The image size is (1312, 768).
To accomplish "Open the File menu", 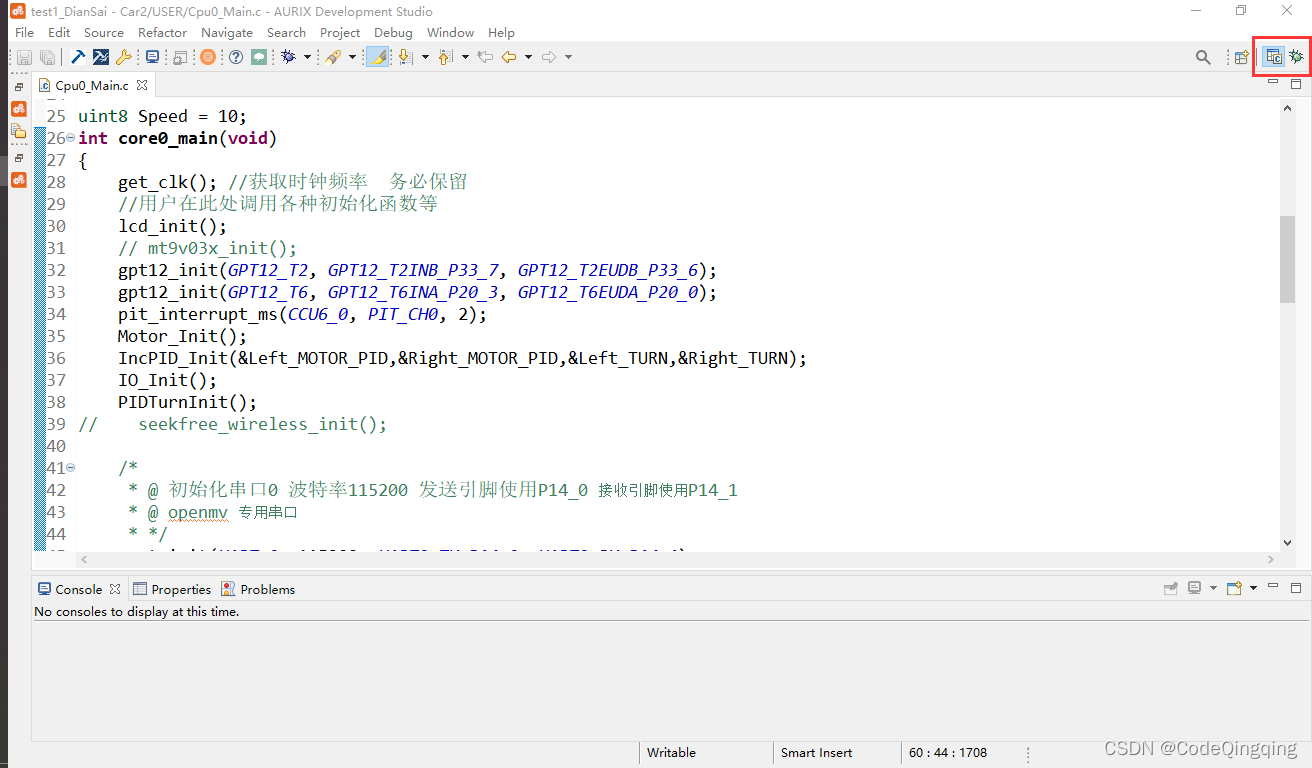I will click(x=24, y=33).
